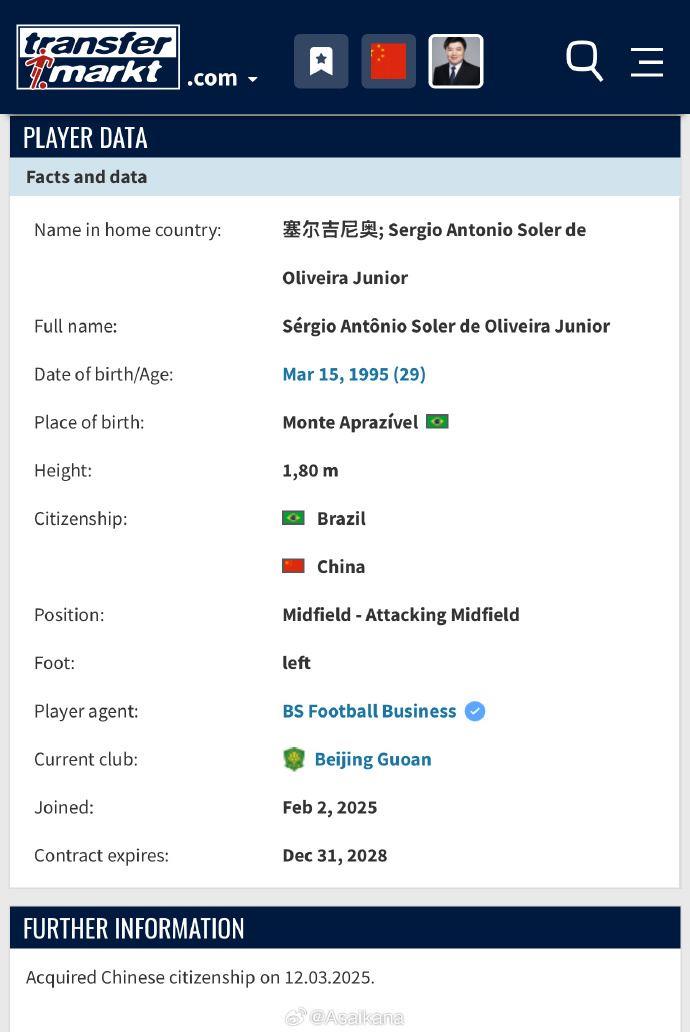Click the Transfermarkt logo
Image resolution: width=690 pixels, height=1032 pixels.
[x=98, y=57]
